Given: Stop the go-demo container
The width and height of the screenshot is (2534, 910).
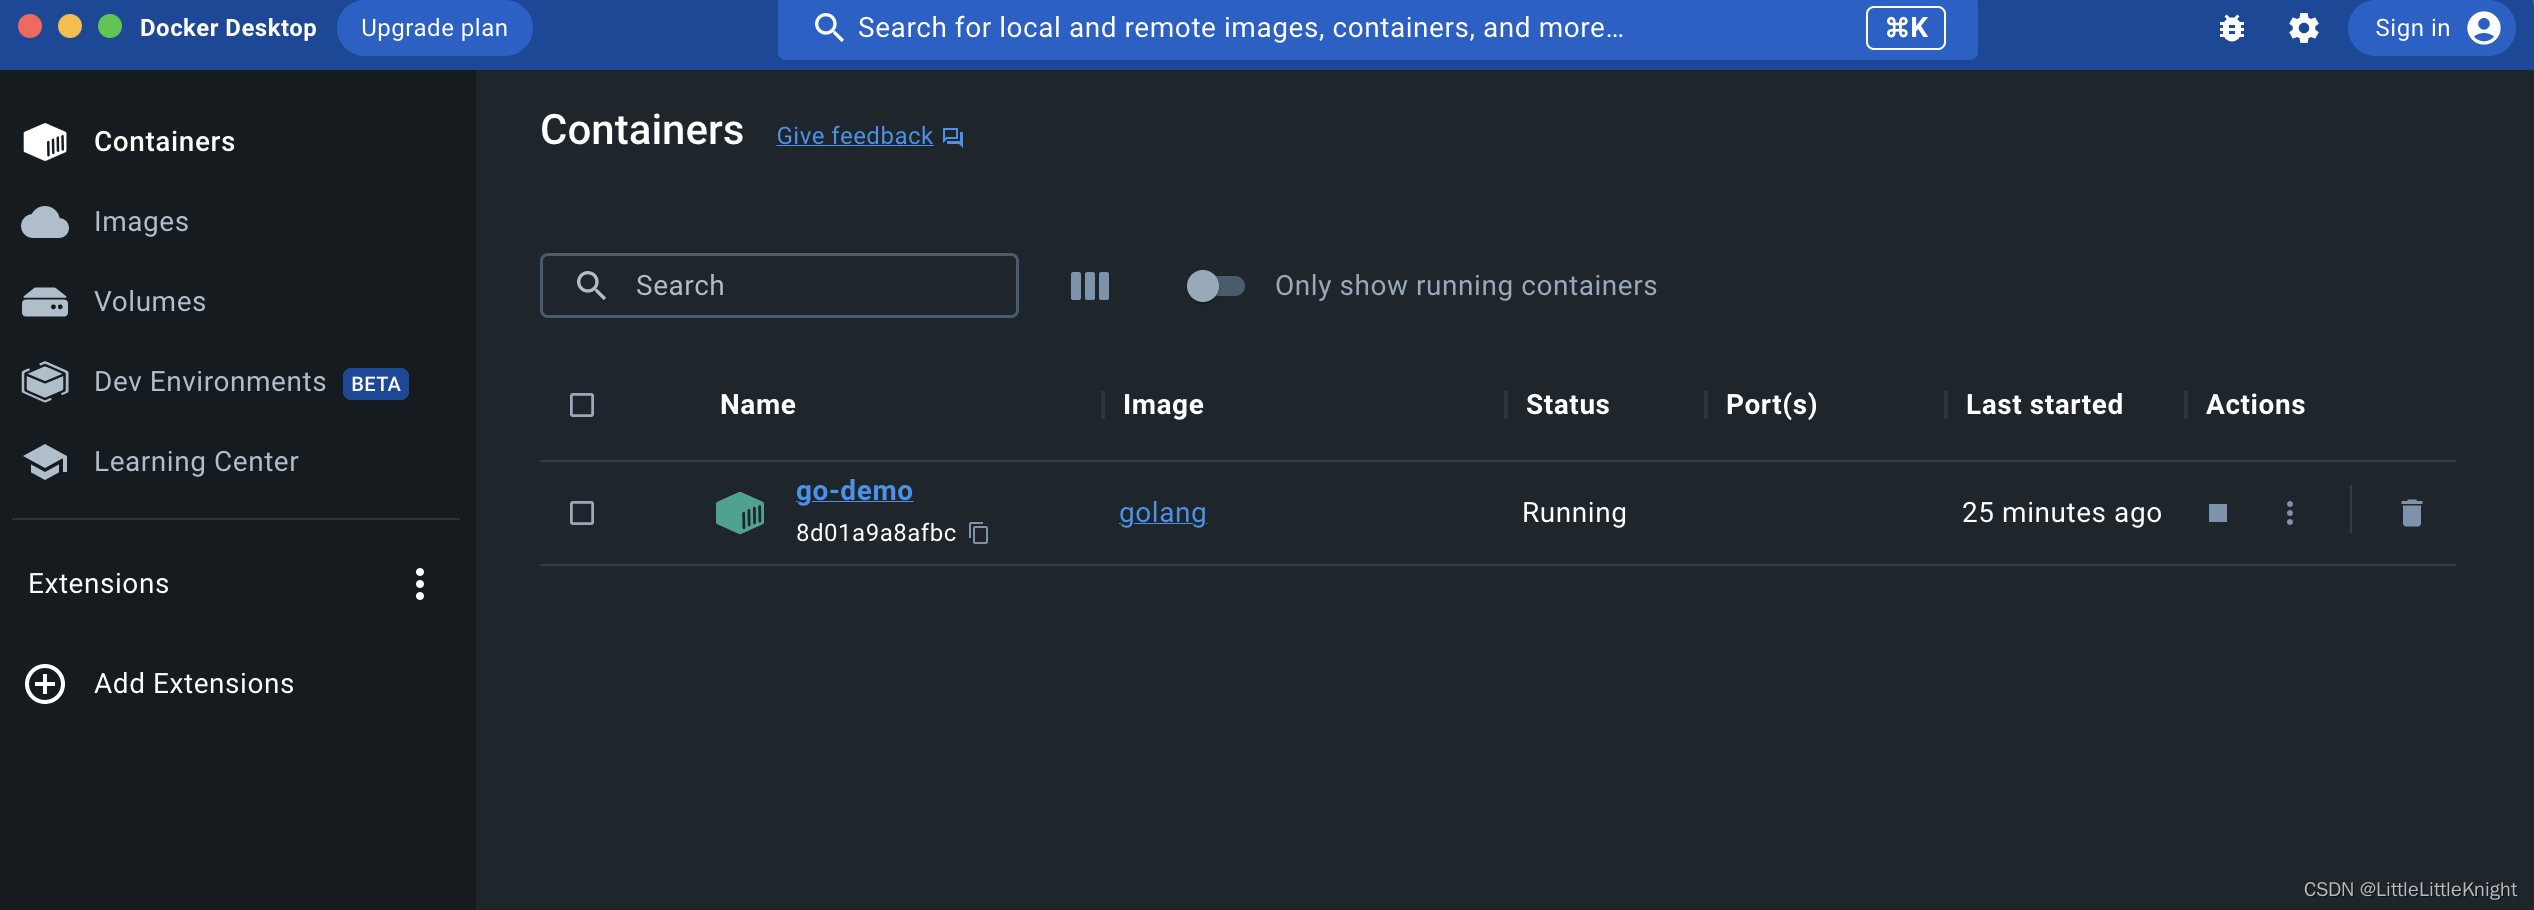Looking at the screenshot, I should click(x=2218, y=512).
